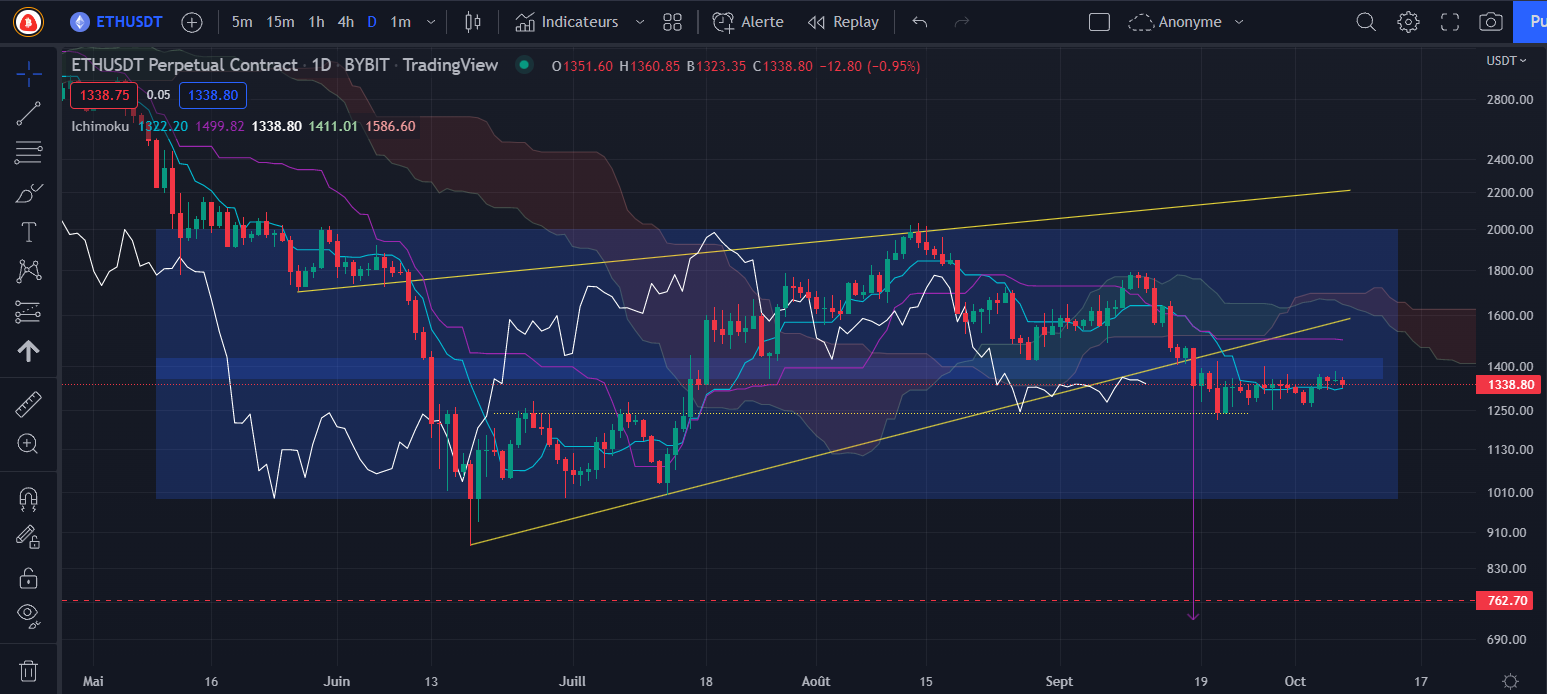Select the XABCD pattern tool

pyautogui.click(x=28, y=271)
